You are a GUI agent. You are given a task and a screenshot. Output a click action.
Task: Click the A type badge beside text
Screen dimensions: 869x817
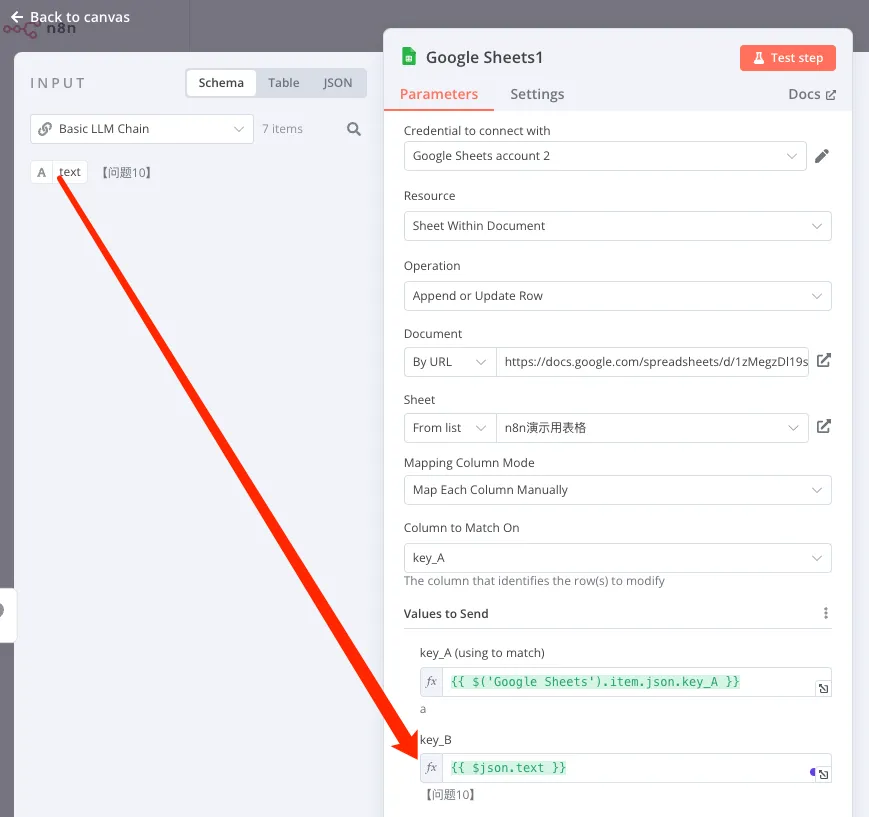tap(42, 172)
